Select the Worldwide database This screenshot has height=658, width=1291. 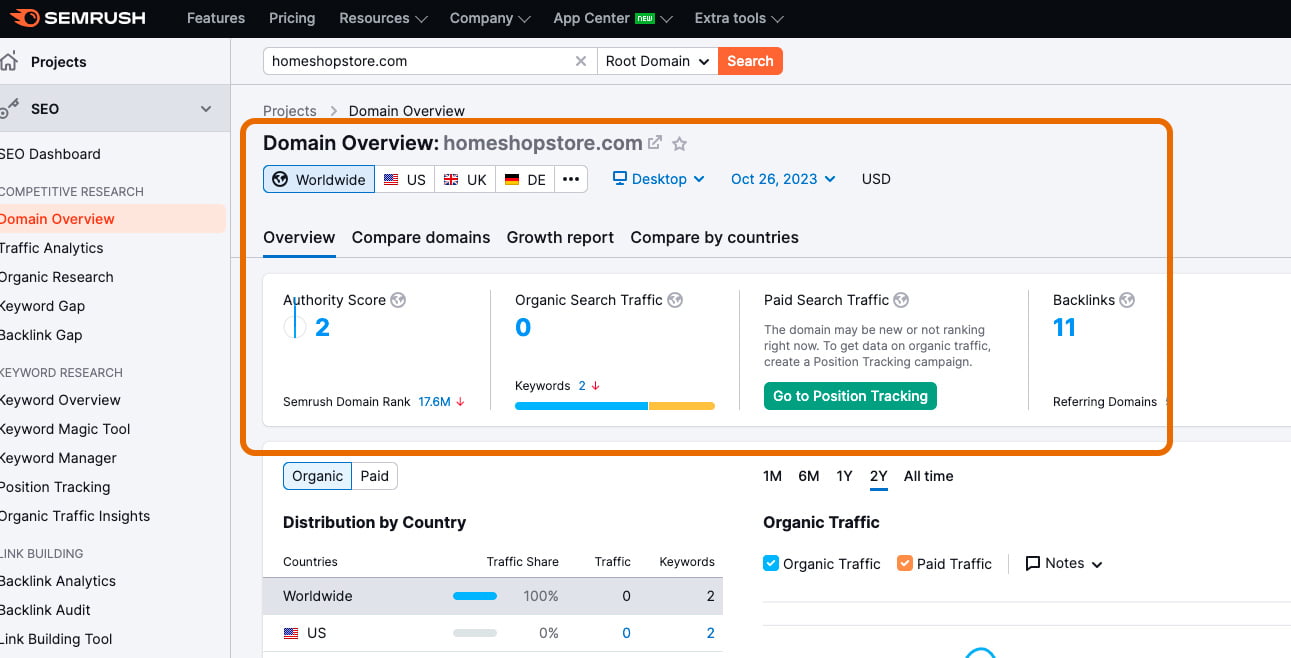319,179
